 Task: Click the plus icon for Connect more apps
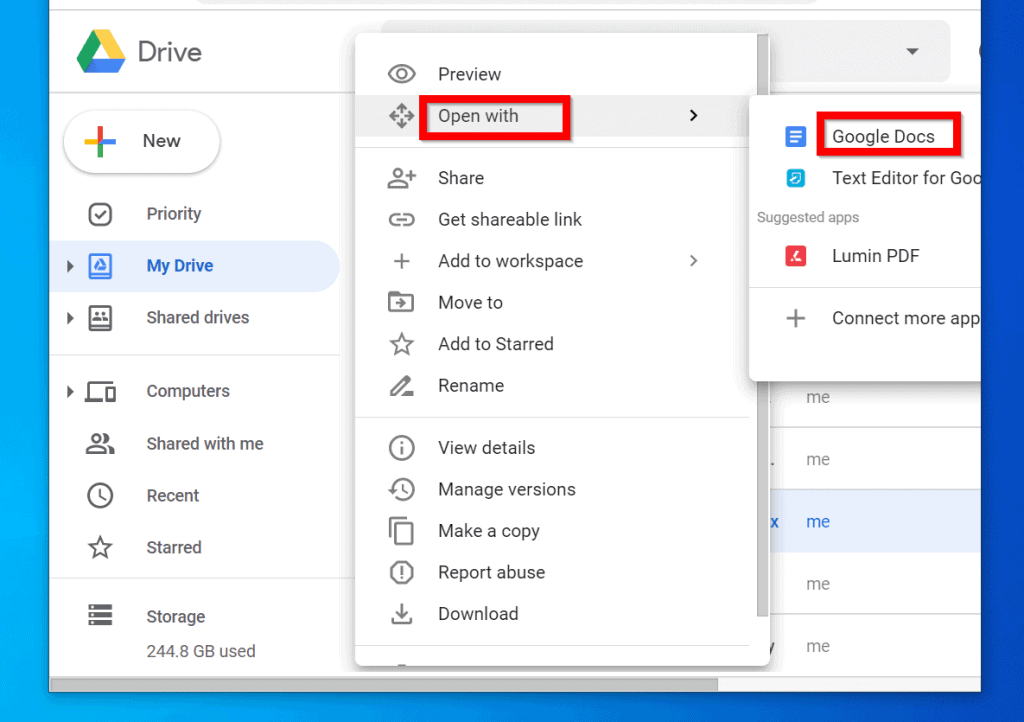click(x=795, y=319)
